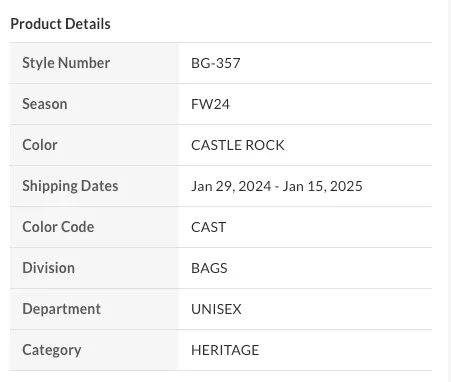Viewport: 451px width, 382px height.
Task: Select the Season label cell
Action: [94, 104]
